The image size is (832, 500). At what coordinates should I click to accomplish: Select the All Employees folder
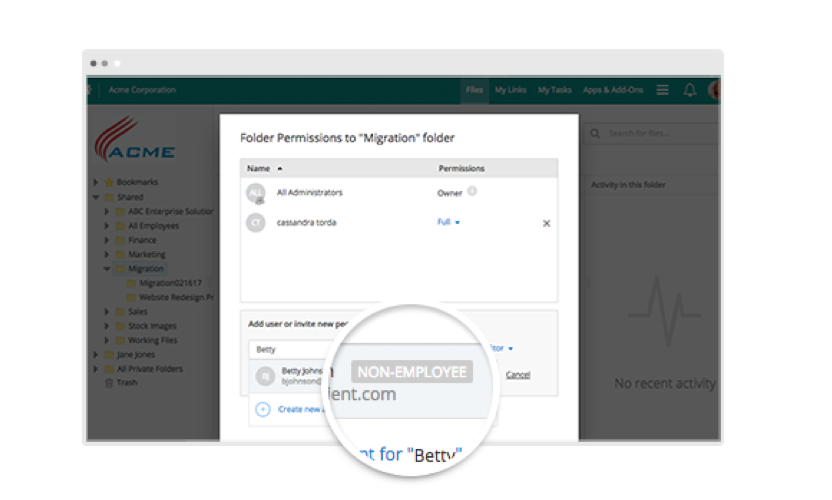[153, 226]
